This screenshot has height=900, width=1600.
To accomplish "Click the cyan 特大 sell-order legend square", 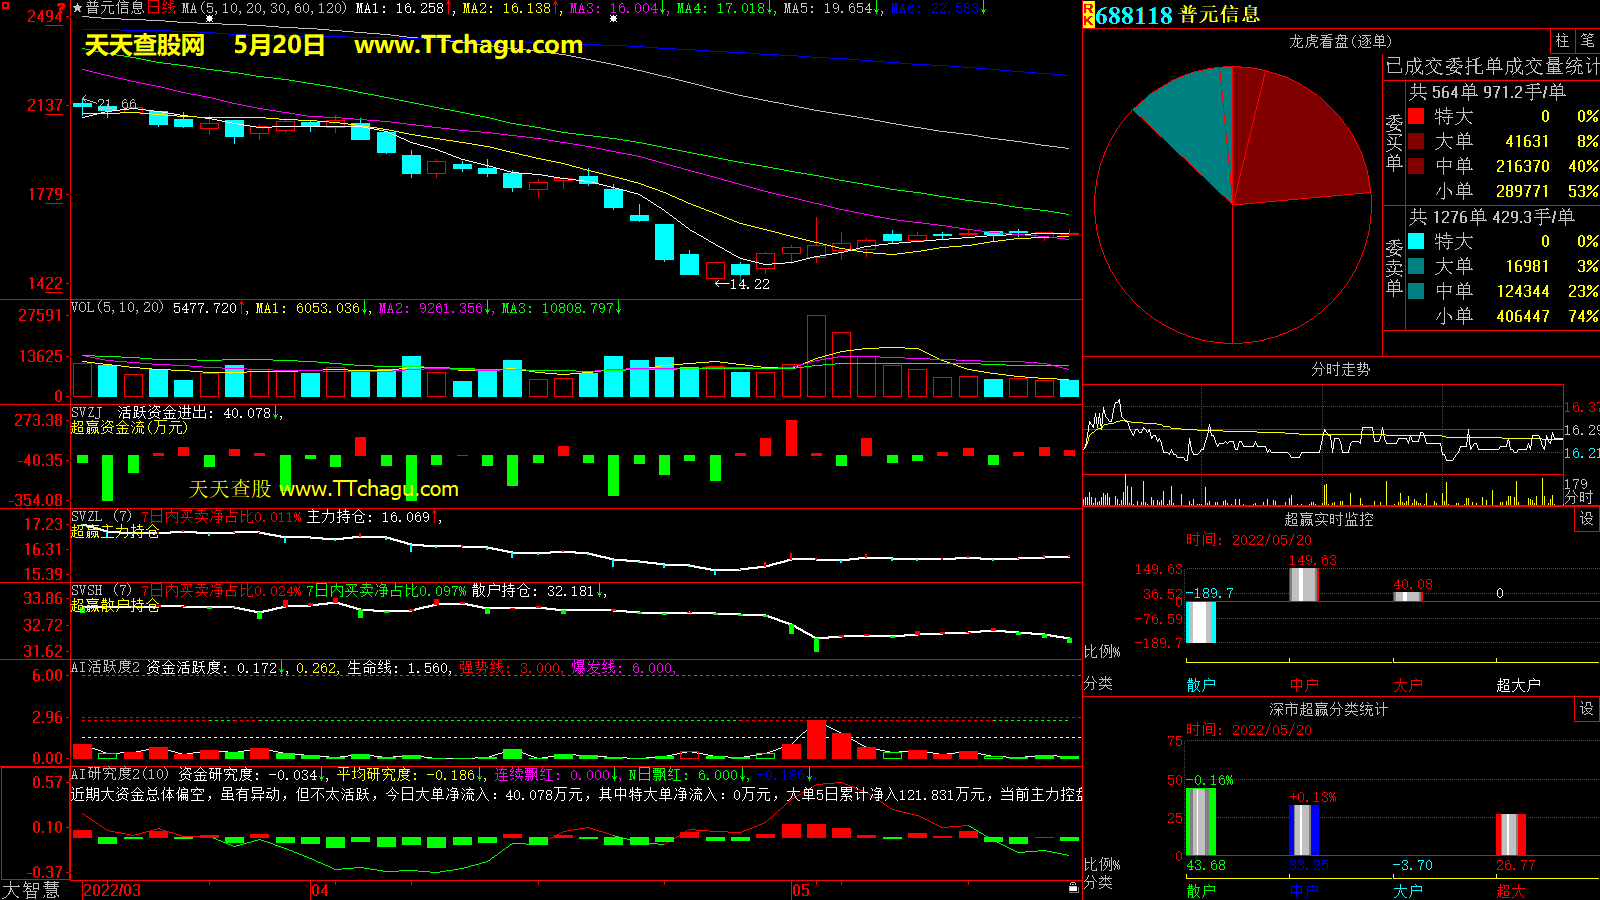I will coord(1416,241).
